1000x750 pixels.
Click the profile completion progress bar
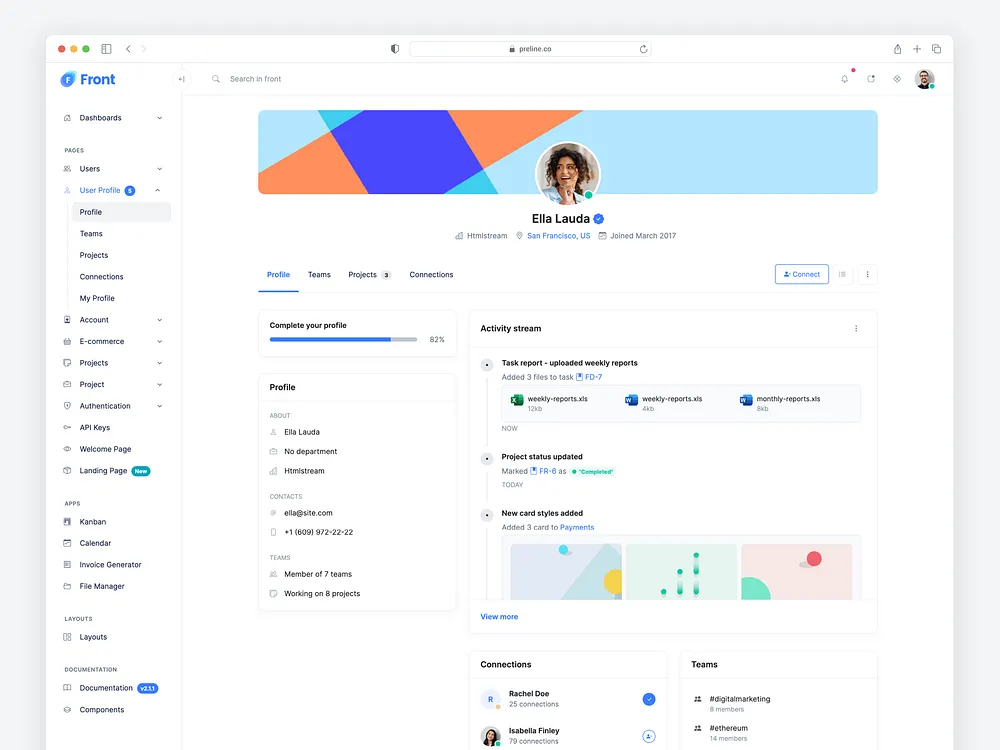343,340
